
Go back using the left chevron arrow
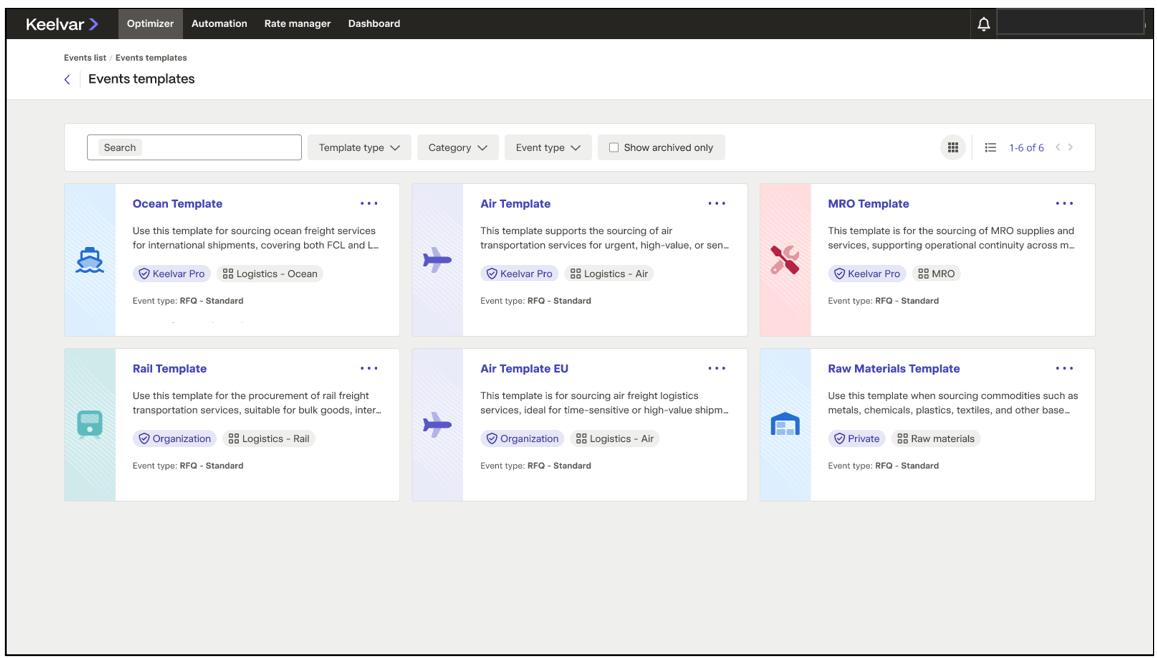[67, 79]
